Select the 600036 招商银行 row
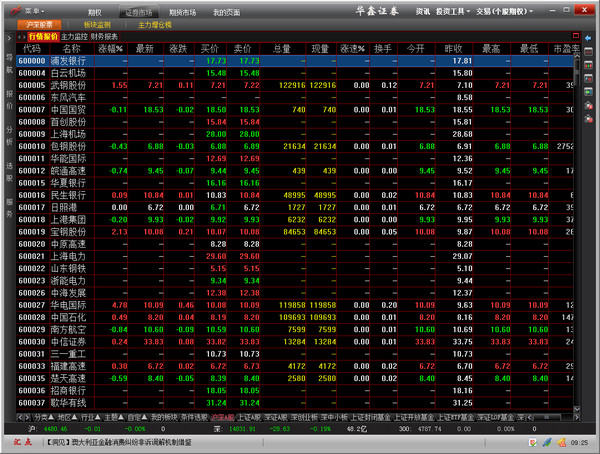Image resolution: width=600 pixels, height=454 pixels. (295, 391)
